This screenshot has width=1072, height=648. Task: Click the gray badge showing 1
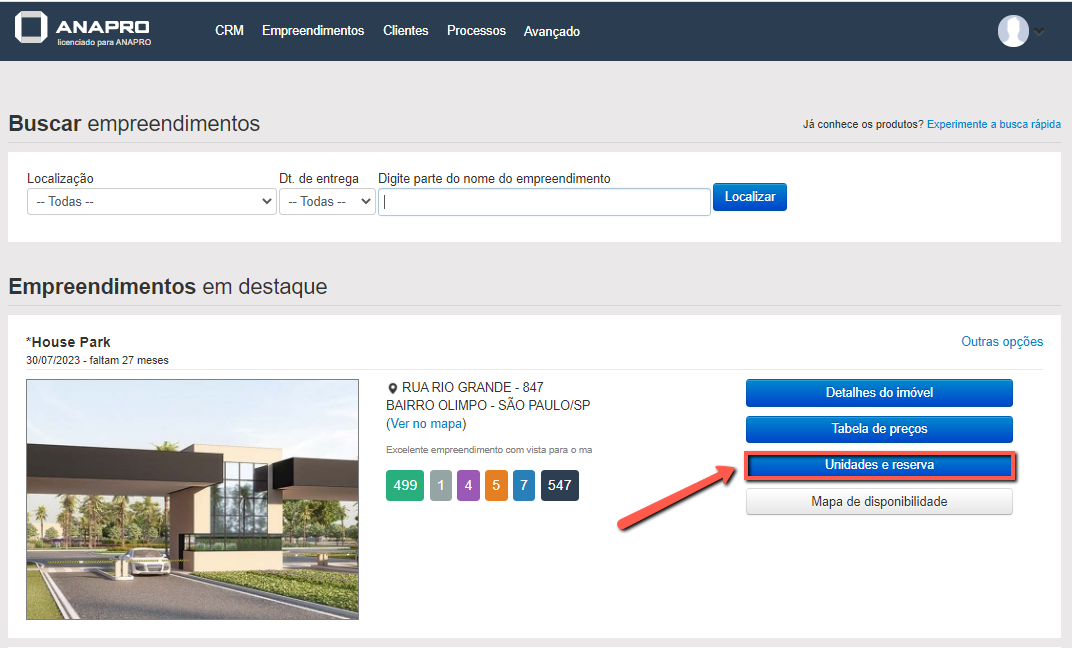(441, 486)
